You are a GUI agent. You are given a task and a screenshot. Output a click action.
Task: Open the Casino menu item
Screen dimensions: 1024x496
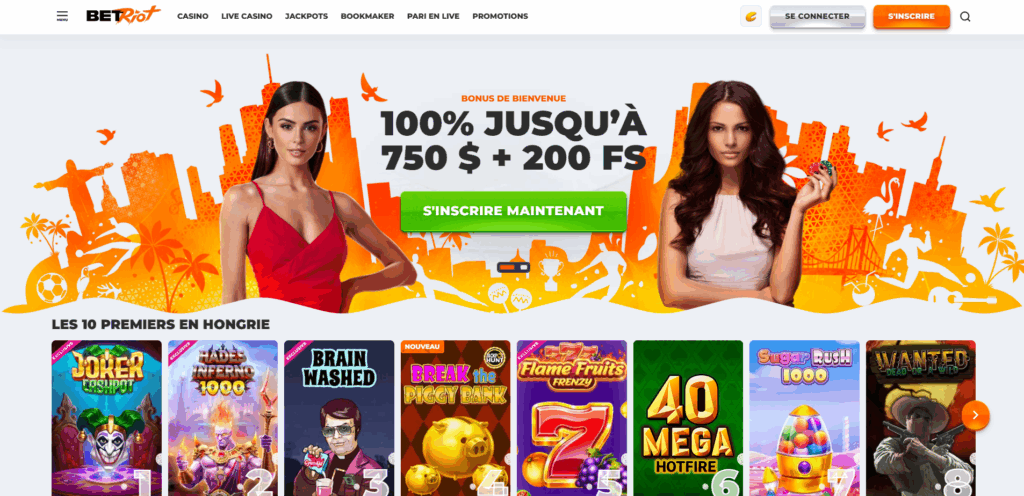point(193,16)
